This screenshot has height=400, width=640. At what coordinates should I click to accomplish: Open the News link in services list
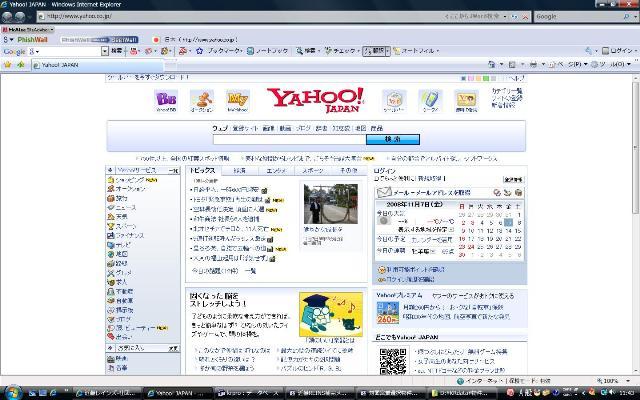click(126, 208)
